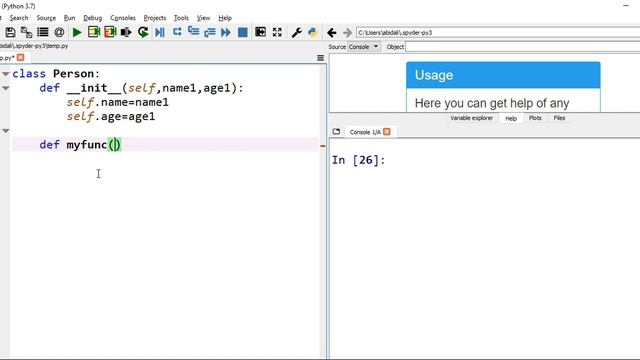The width and height of the screenshot is (640, 360).
Task: Go back with the left arrow
Action: pyautogui.click(x=331, y=32)
